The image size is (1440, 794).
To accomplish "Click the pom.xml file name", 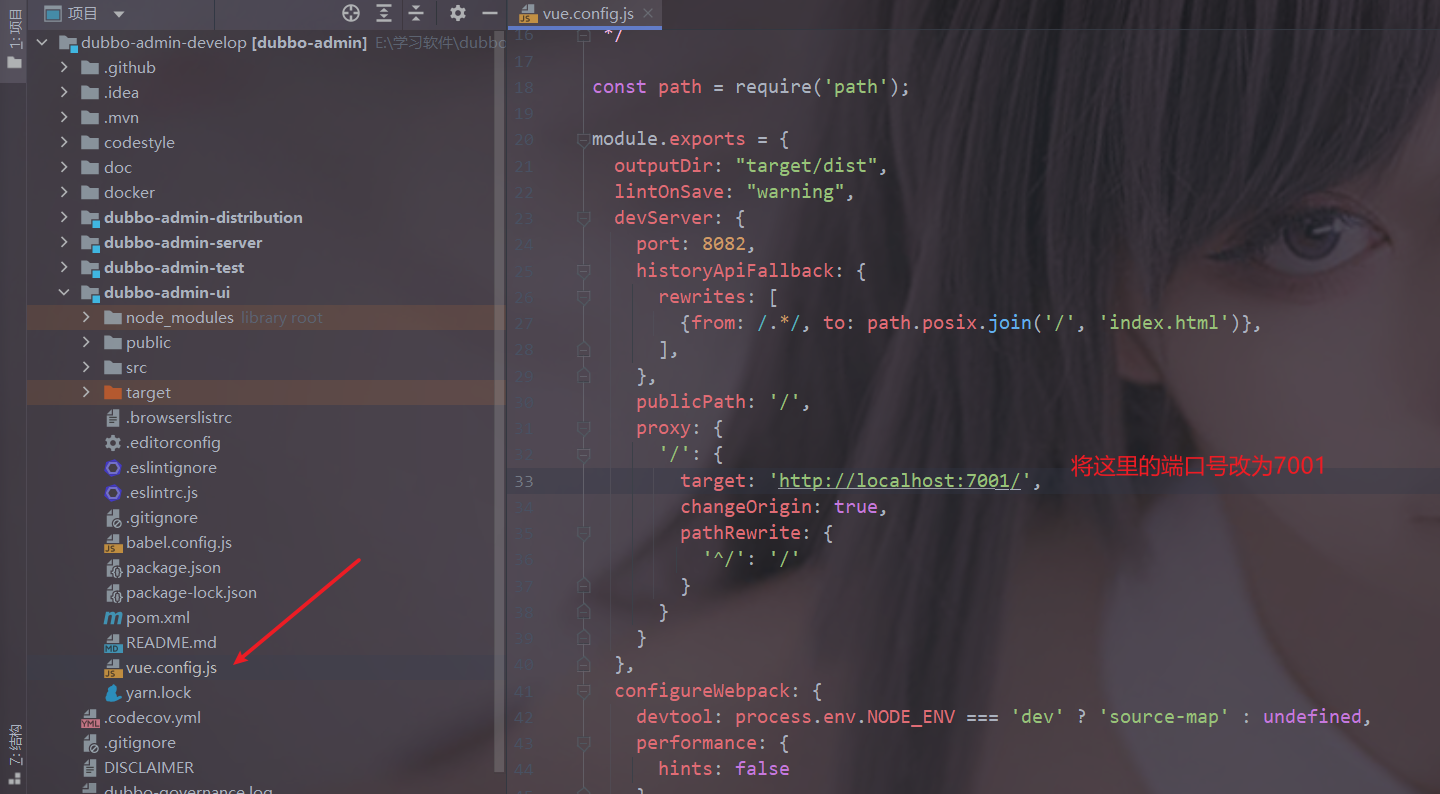I will pyautogui.click(x=158, y=618).
